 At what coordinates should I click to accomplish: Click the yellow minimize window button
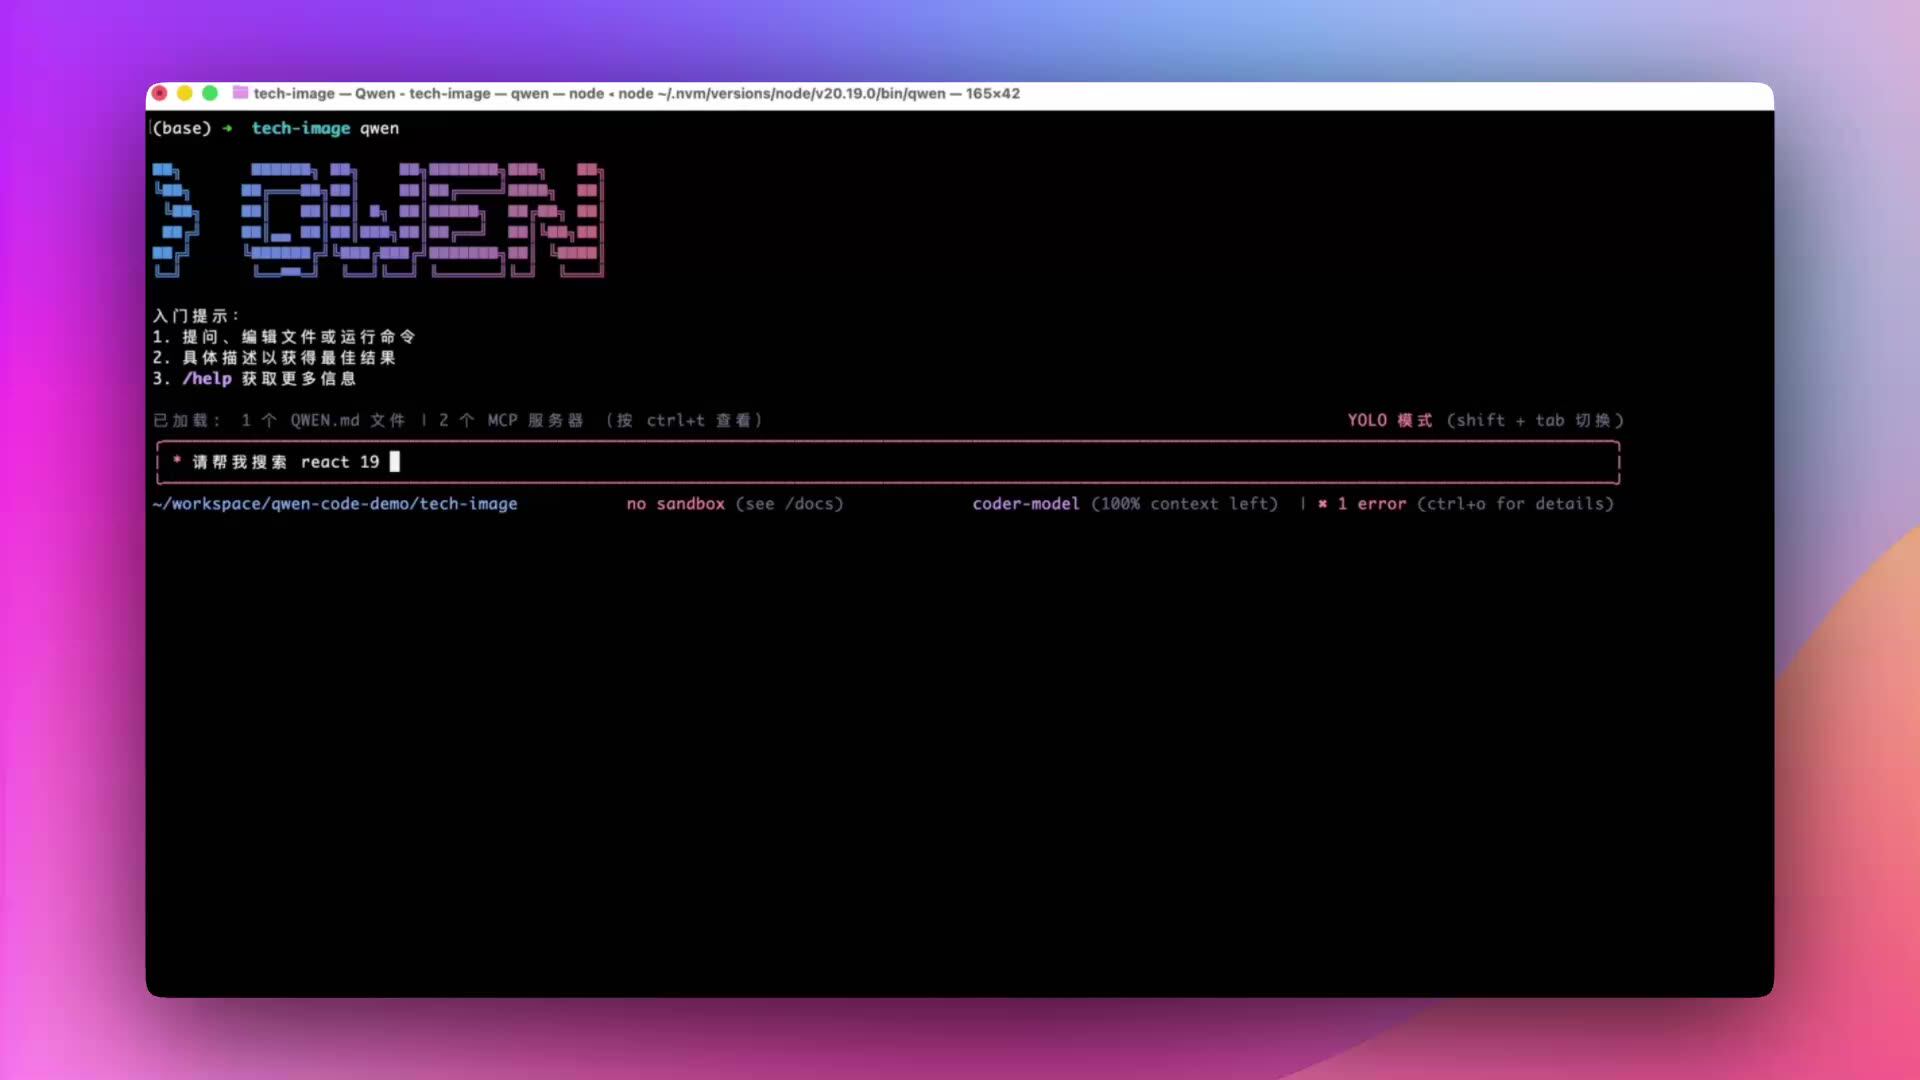[x=184, y=93]
